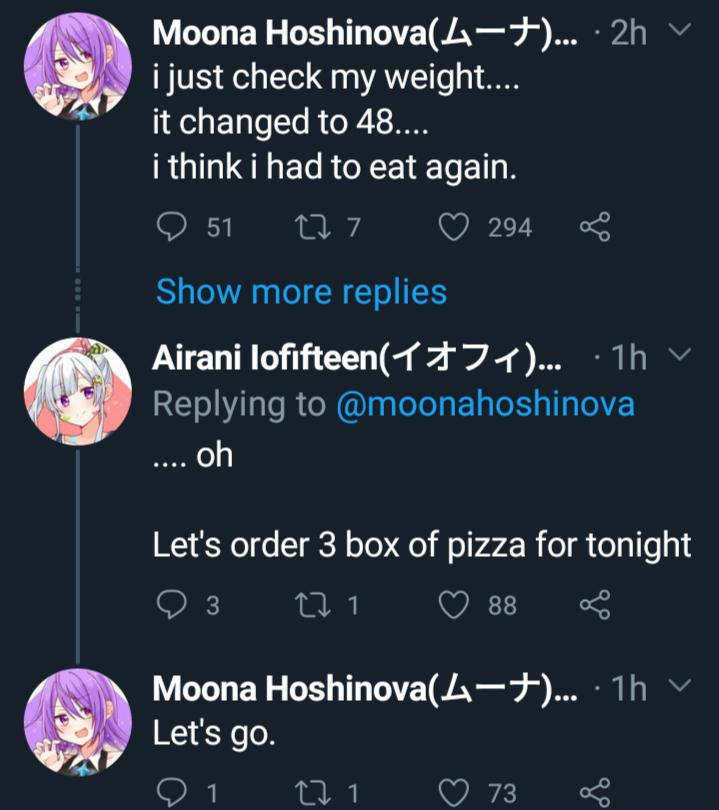Retweet Moona's weight tweet

tap(308, 229)
